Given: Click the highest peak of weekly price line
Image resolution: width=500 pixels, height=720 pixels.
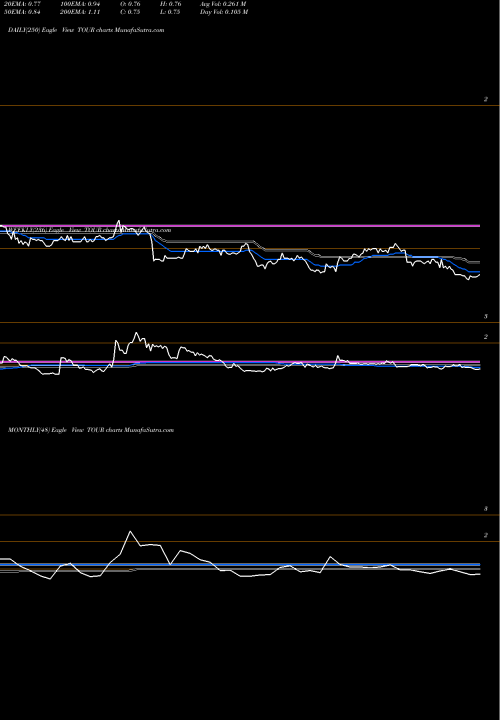Looking at the screenshot, I should (x=136, y=333).
